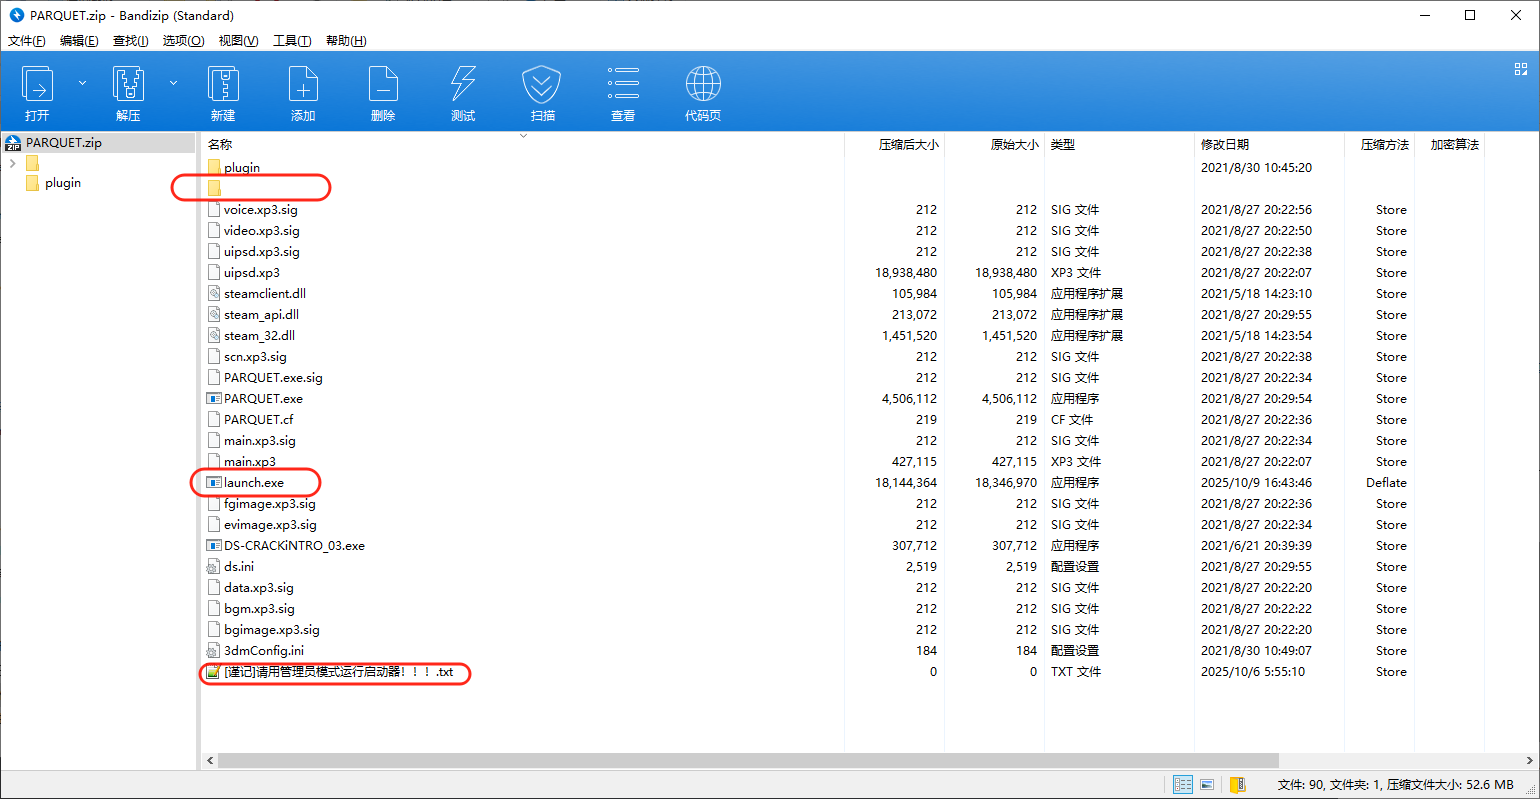Open the dropdown arrow beside 打开
The width and height of the screenshot is (1540, 799).
82,83
